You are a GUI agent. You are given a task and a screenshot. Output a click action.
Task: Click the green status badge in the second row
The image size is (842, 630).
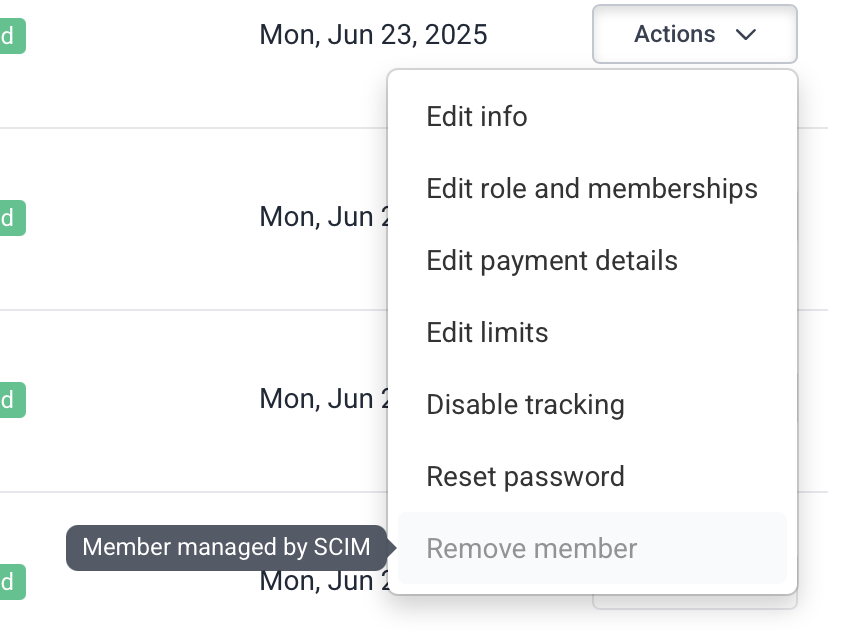pyautogui.click(x=11, y=217)
